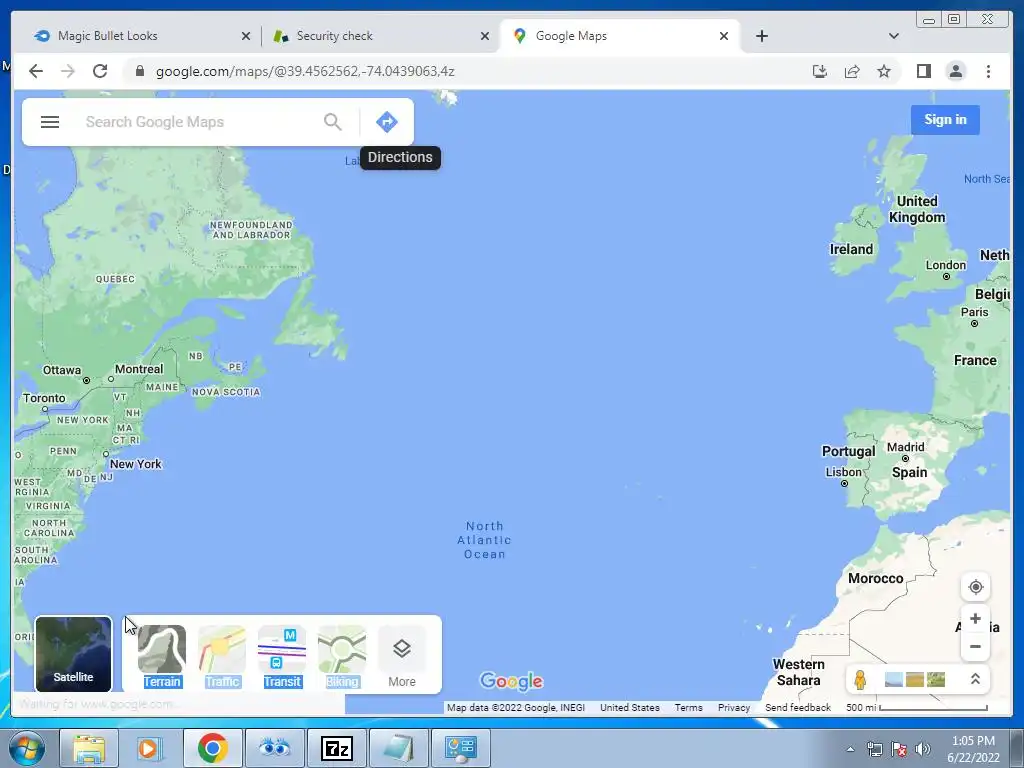Open the imagery thumbnails strip
Image resolution: width=1024 pixels, height=768 pixels.
(915, 680)
